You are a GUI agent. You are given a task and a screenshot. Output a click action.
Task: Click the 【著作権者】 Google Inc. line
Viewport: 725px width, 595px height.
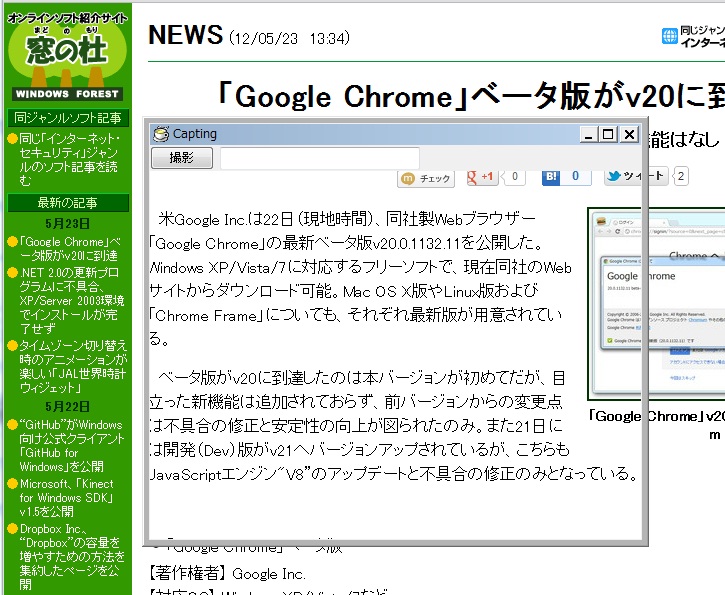pyautogui.click(x=227, y=573)
